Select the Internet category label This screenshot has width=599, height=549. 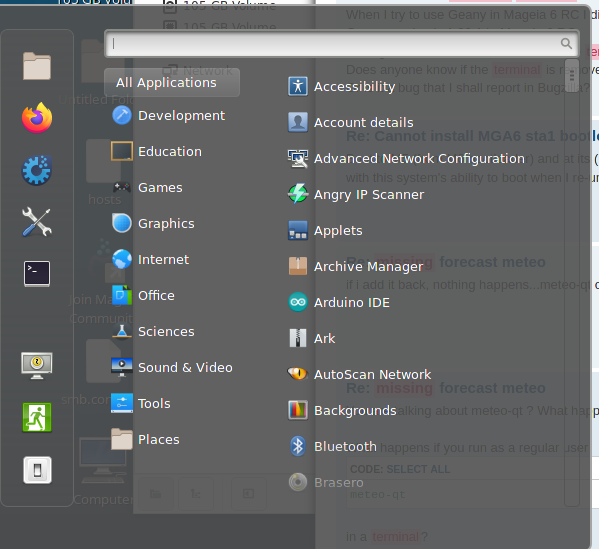163,259
